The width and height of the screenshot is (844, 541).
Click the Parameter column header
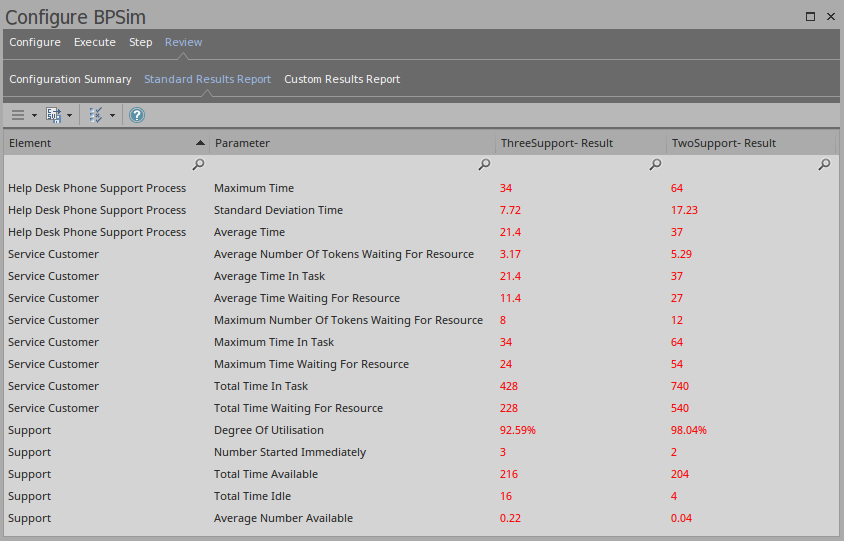pyautogui.click(x=350, y=143)
